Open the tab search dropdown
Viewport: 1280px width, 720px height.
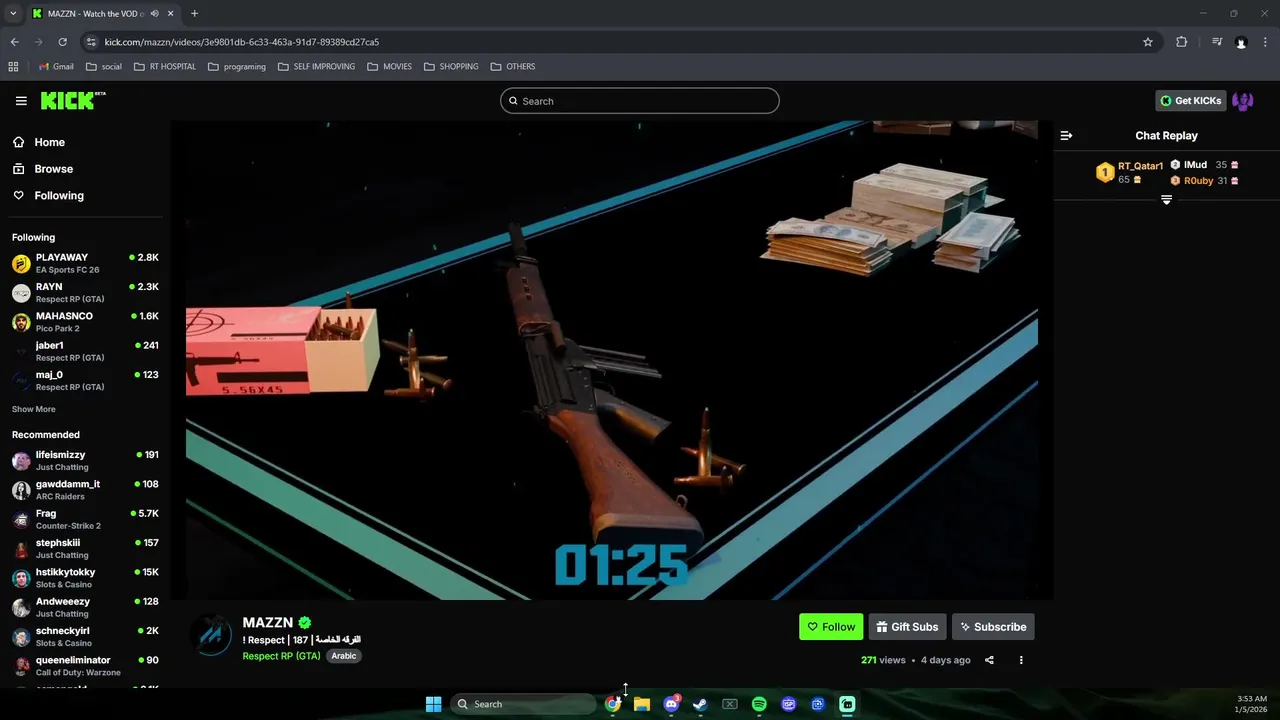[x=13, y=13]
